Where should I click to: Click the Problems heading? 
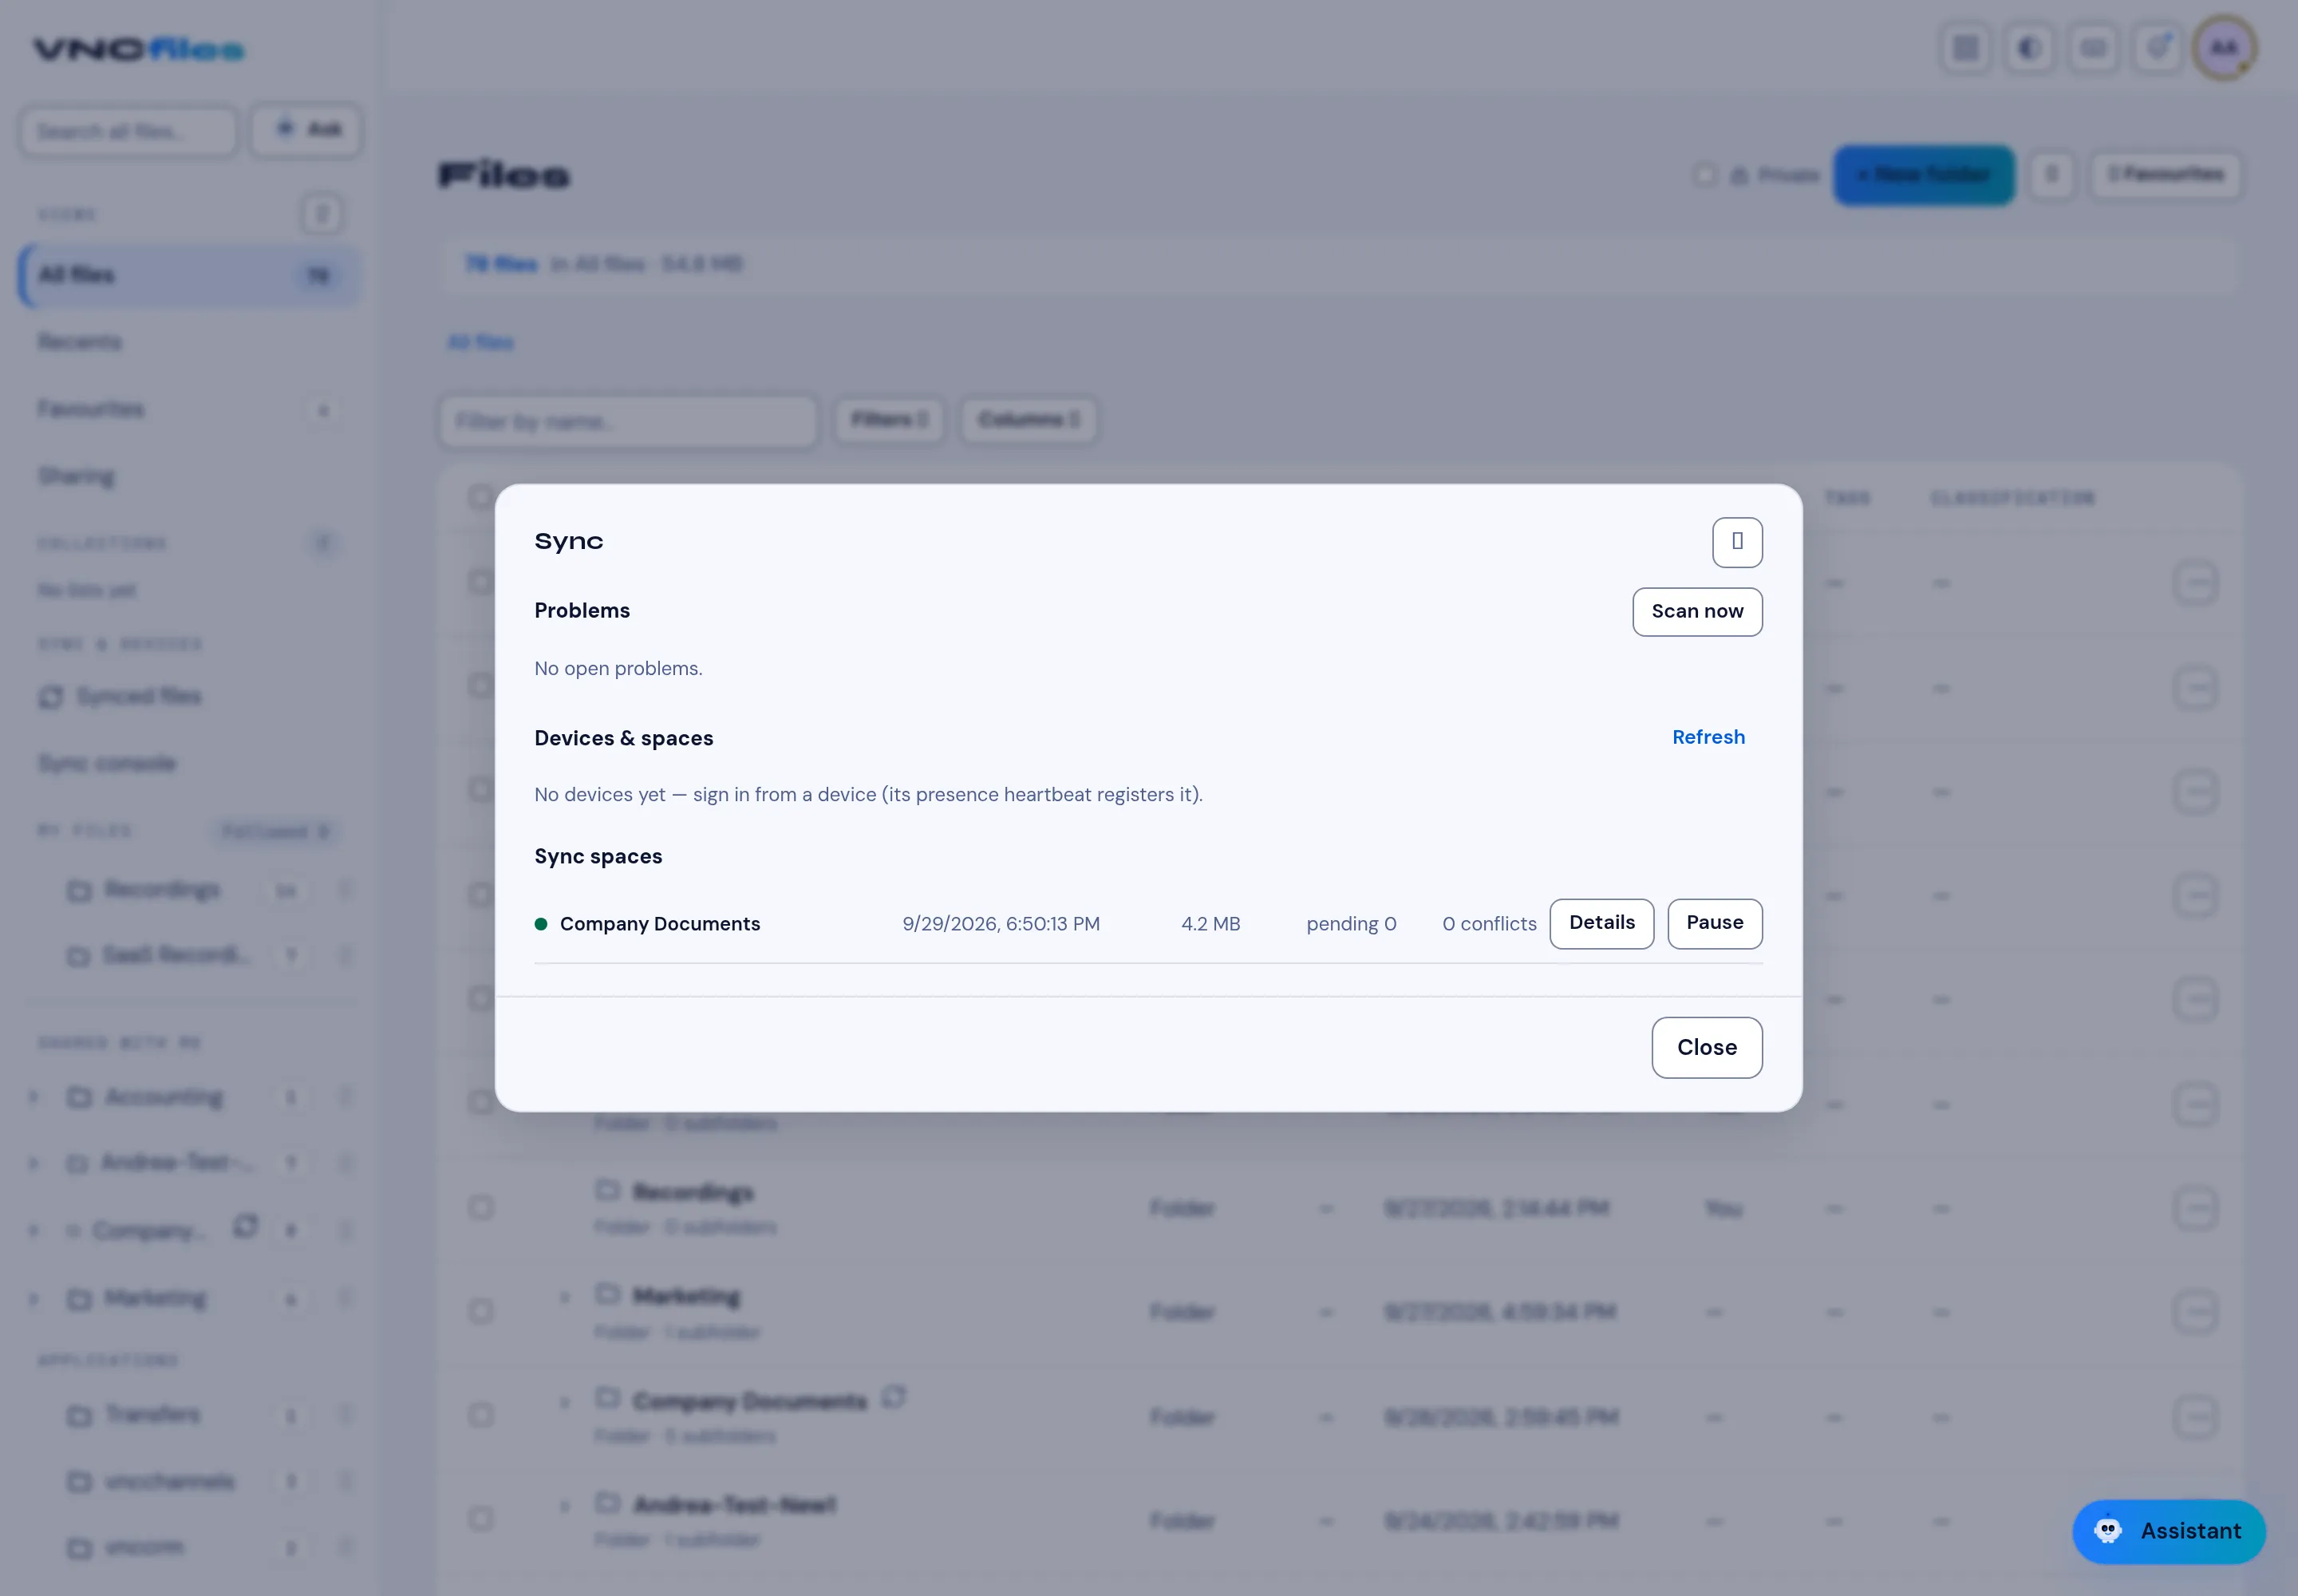[x=582, y=610]
